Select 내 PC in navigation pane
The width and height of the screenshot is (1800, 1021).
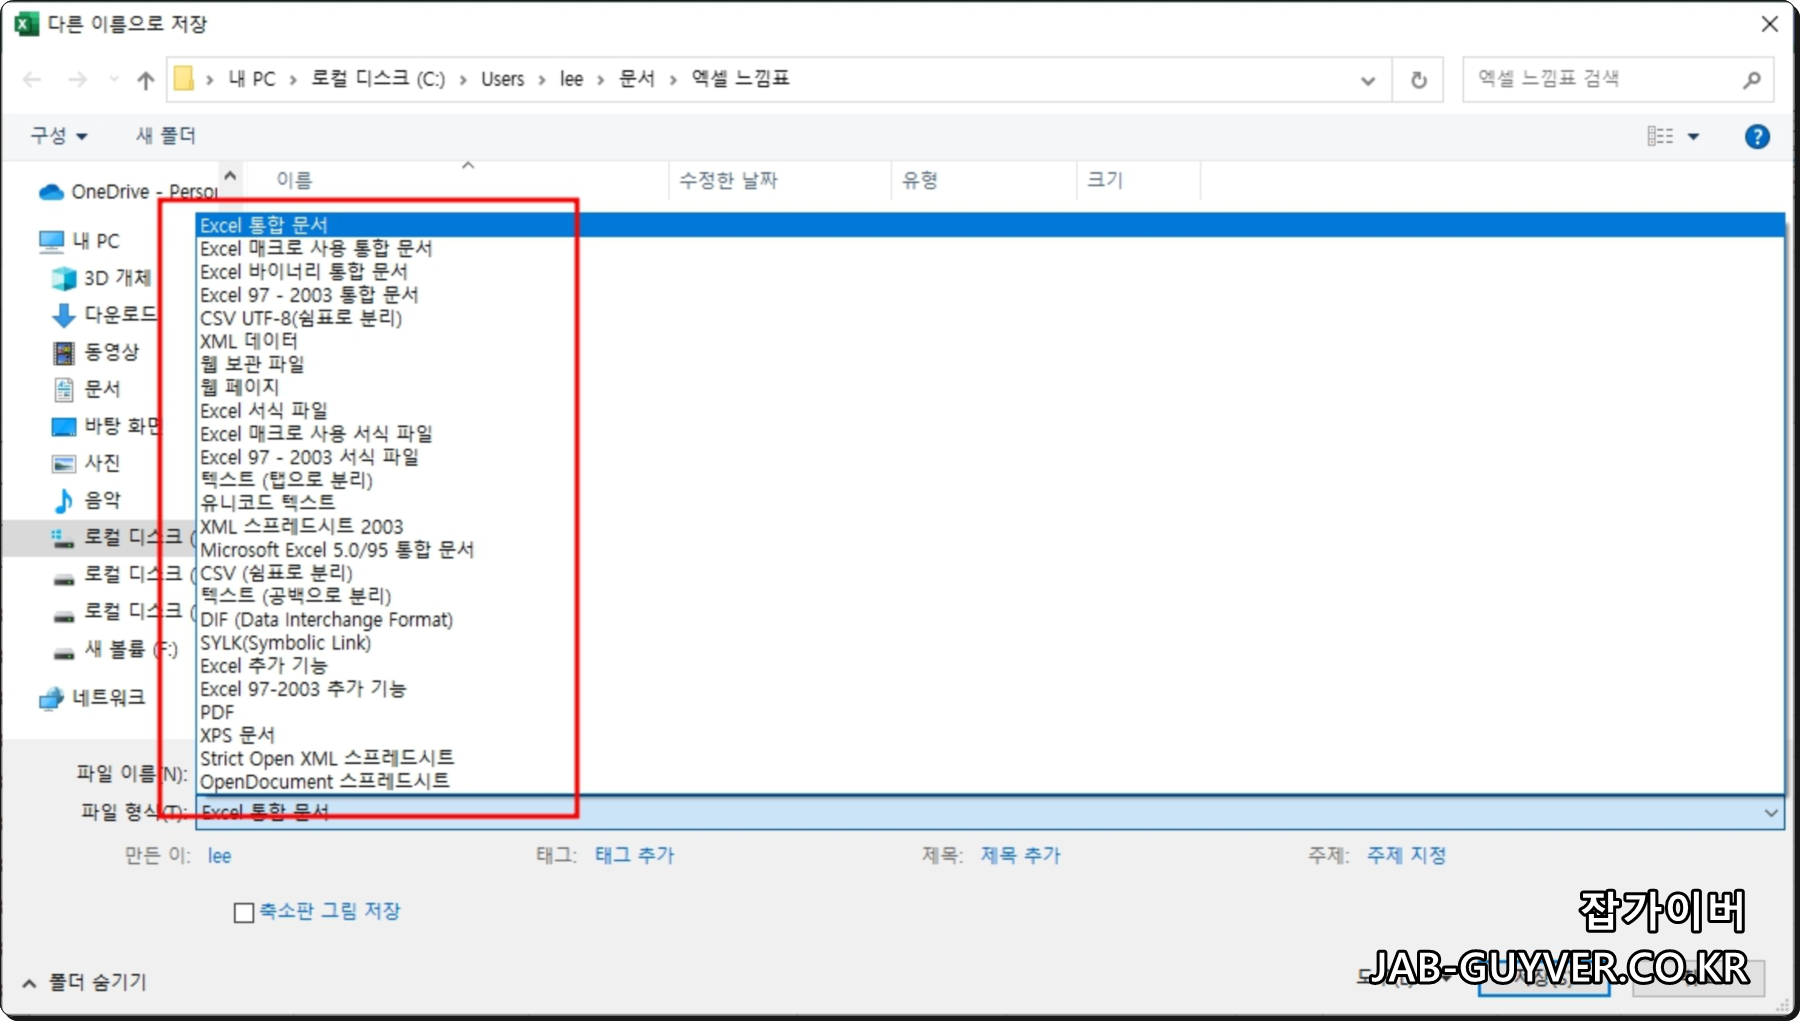[x=79, y=241]
